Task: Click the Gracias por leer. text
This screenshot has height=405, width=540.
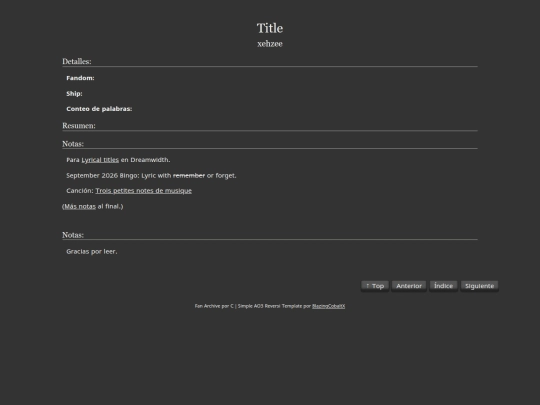Action: pos(92,251)
